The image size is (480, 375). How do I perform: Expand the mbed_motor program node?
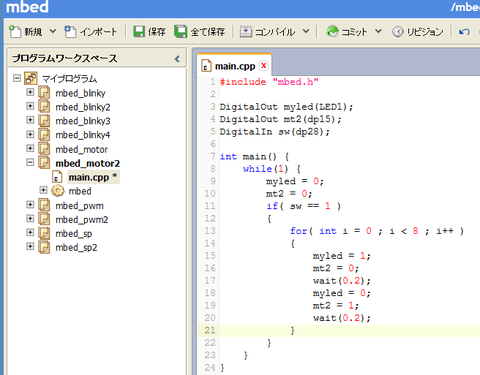pyautogui.click(x=30, y=148)
